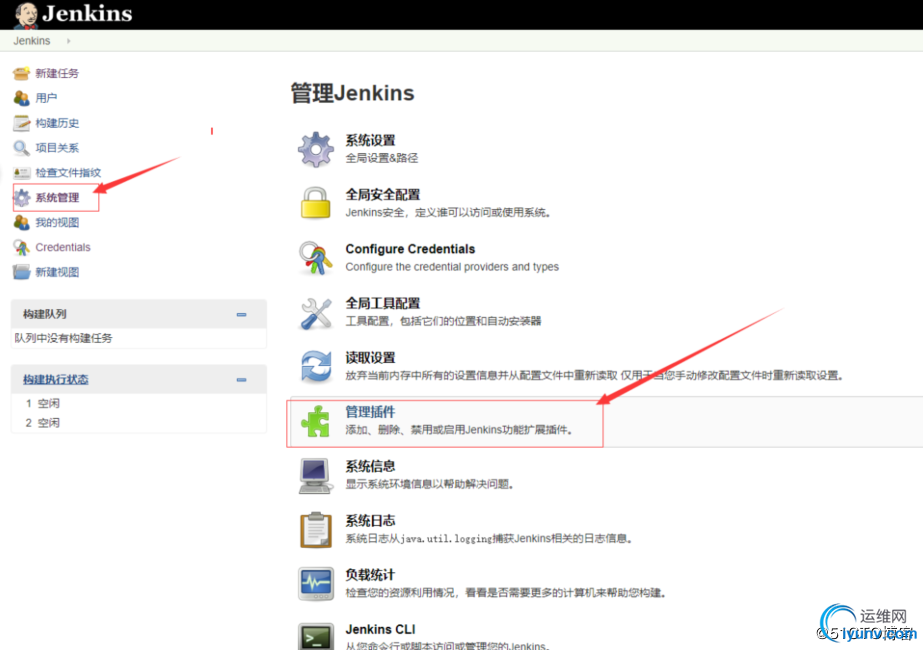This screenshot has width=923, height=650.
Task: Click the 检查您的资源利用情况 description text
Action: [x=506, y=593]
